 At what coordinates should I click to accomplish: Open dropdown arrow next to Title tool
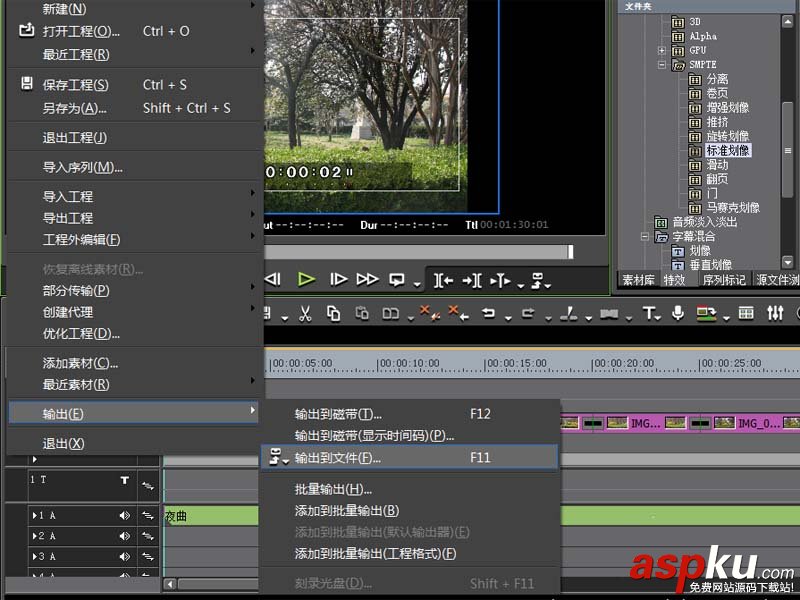click(x=659, y=318)
